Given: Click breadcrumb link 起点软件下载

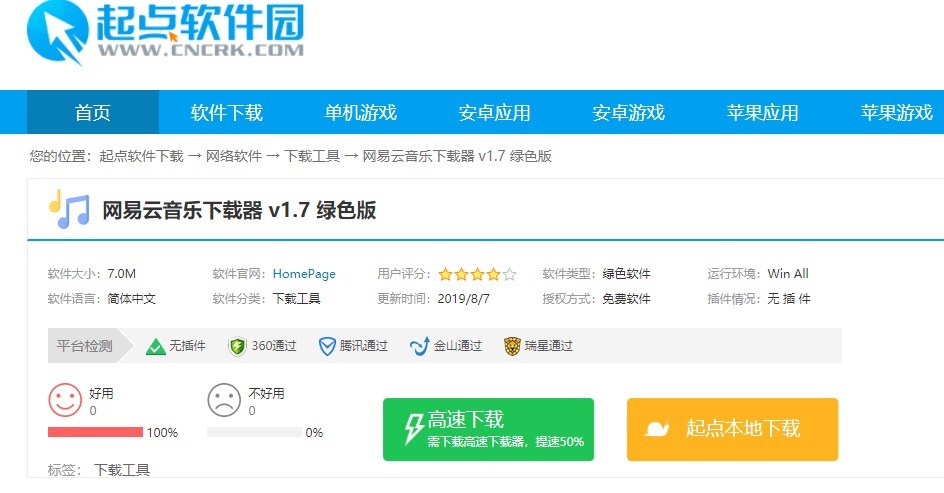Looking at the screenshot, I should point(141,157).
